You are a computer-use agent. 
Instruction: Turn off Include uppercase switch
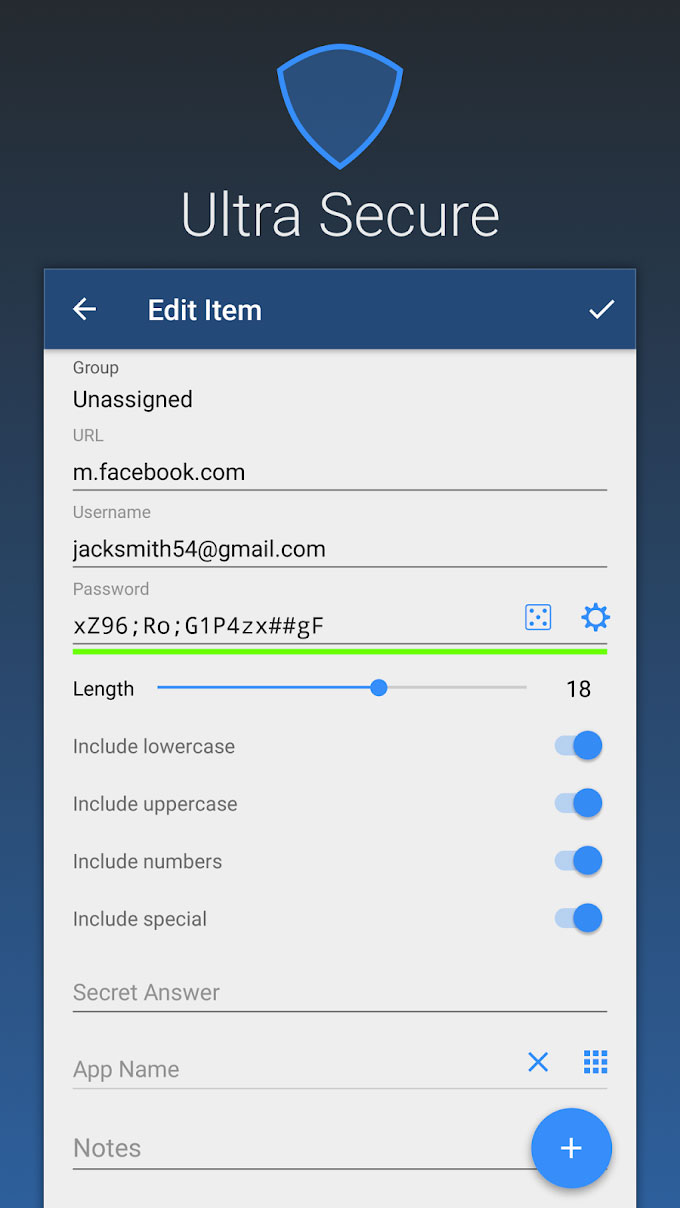point(580,803)
